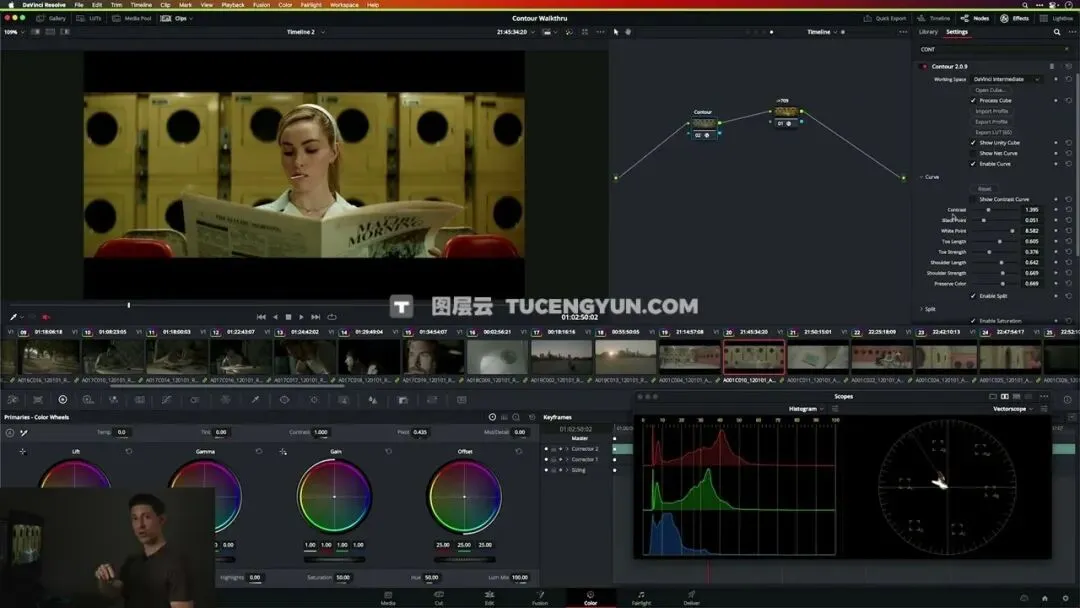Image resolution: width=1080 pixels, height=608 pixels.
Task: Open the Working Space DaVinci Intermediate dropdown
Action: pyautogui.click(x=1006, y=79)
